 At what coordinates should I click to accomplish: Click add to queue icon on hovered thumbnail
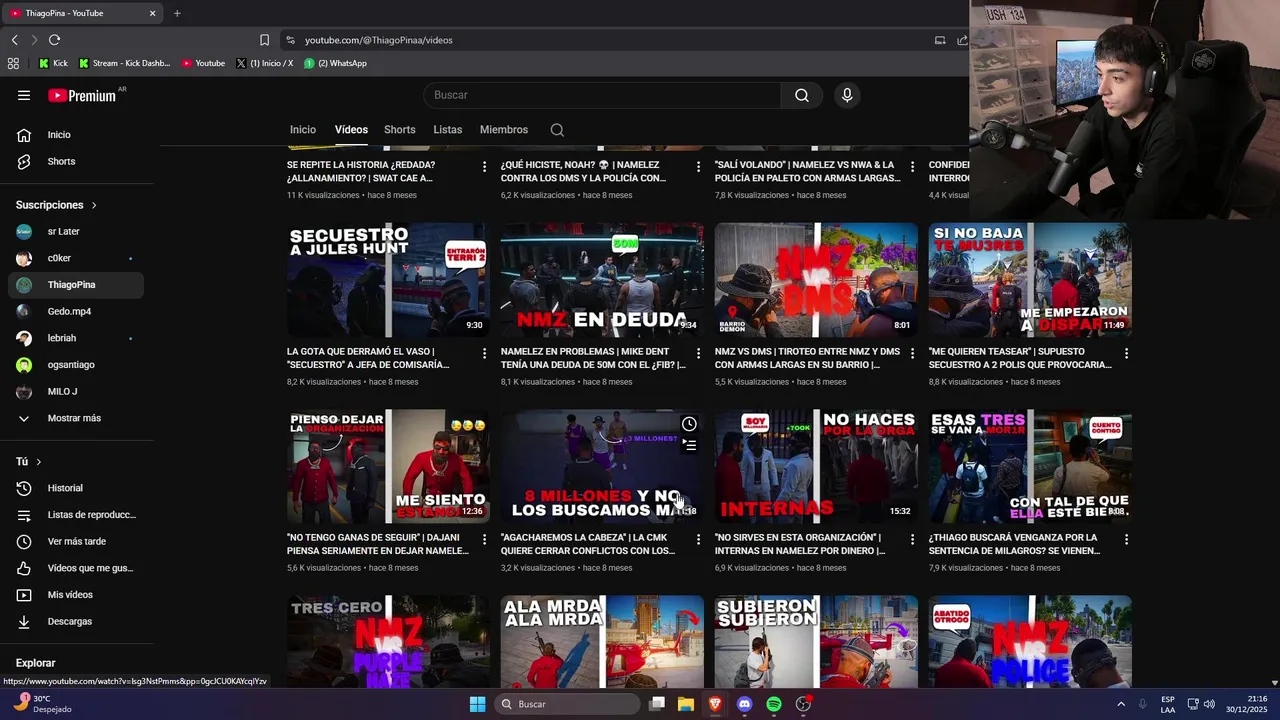tap(689, 446)
